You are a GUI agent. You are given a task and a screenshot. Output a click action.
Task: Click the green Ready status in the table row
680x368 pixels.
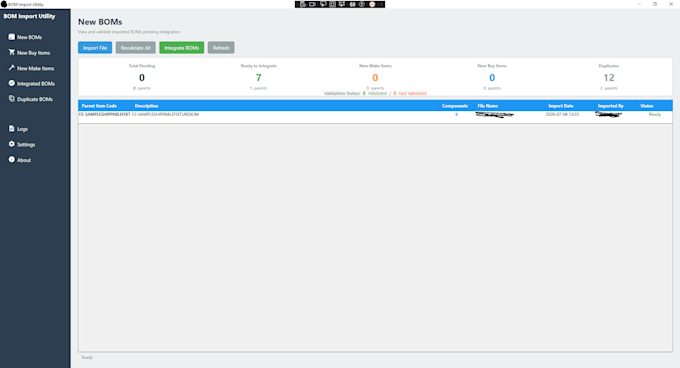click(x=654, y=114)
